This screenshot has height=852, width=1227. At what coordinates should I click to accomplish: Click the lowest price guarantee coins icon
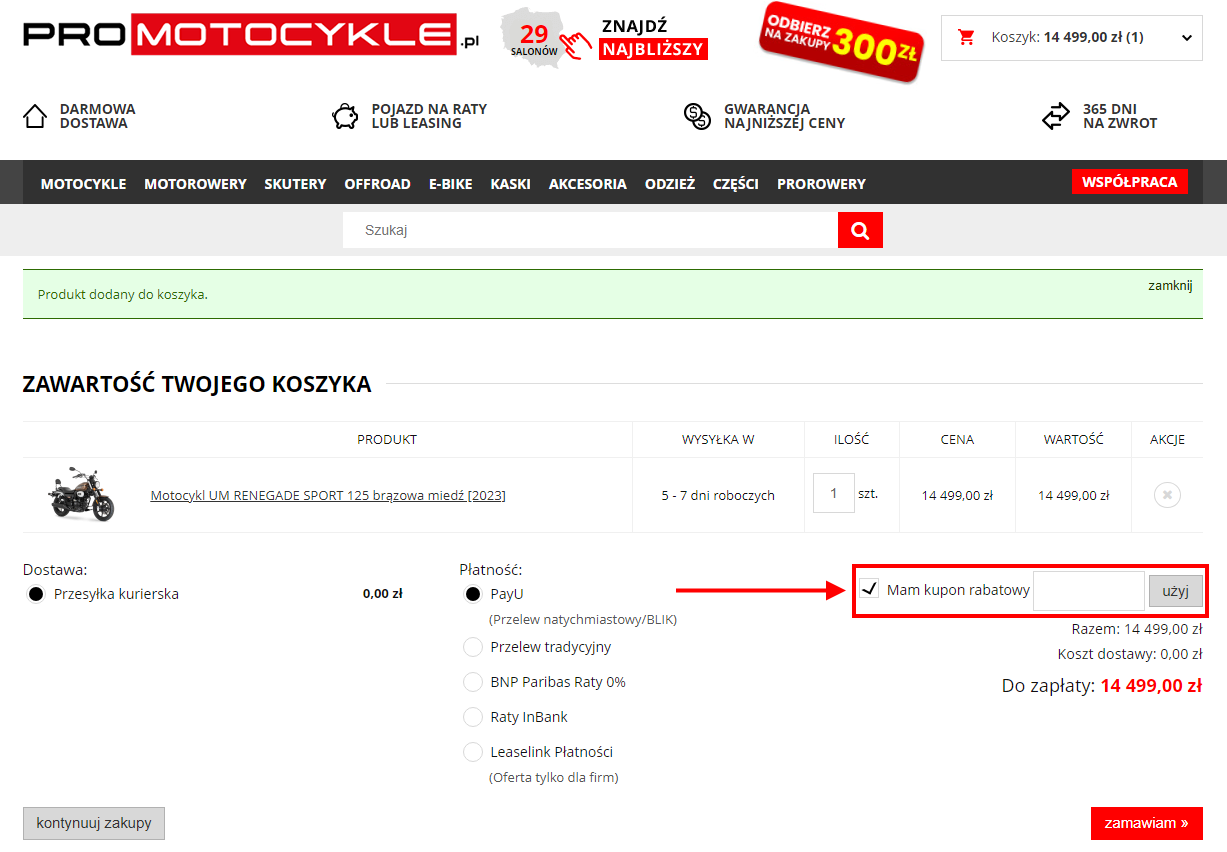pyautogui.click(x=697, y=116)
